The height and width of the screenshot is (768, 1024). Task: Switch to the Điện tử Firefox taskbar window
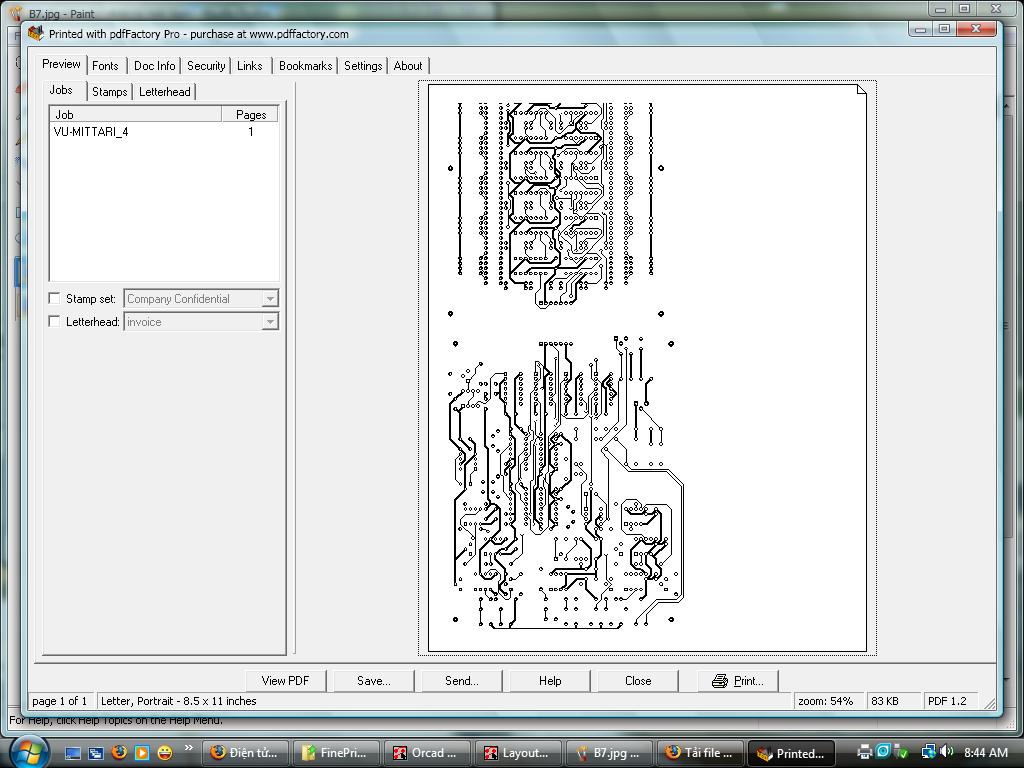(x=246, y=753)
